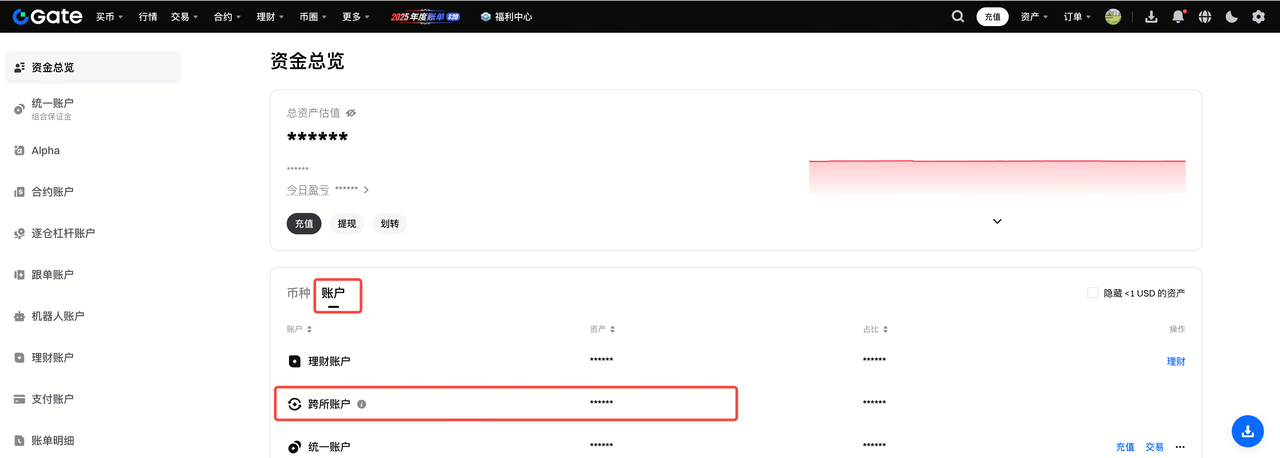Open the search magnifier in top bar
This screenshot has height=458, width=1280.
[x=958, y=17]
